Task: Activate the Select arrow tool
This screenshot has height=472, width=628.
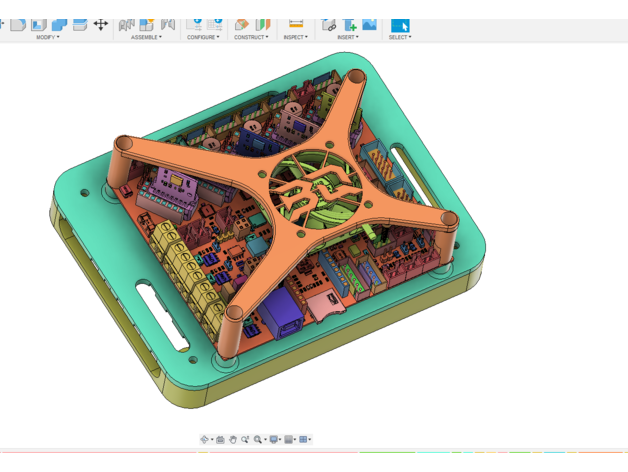Action: pos(400,24)
